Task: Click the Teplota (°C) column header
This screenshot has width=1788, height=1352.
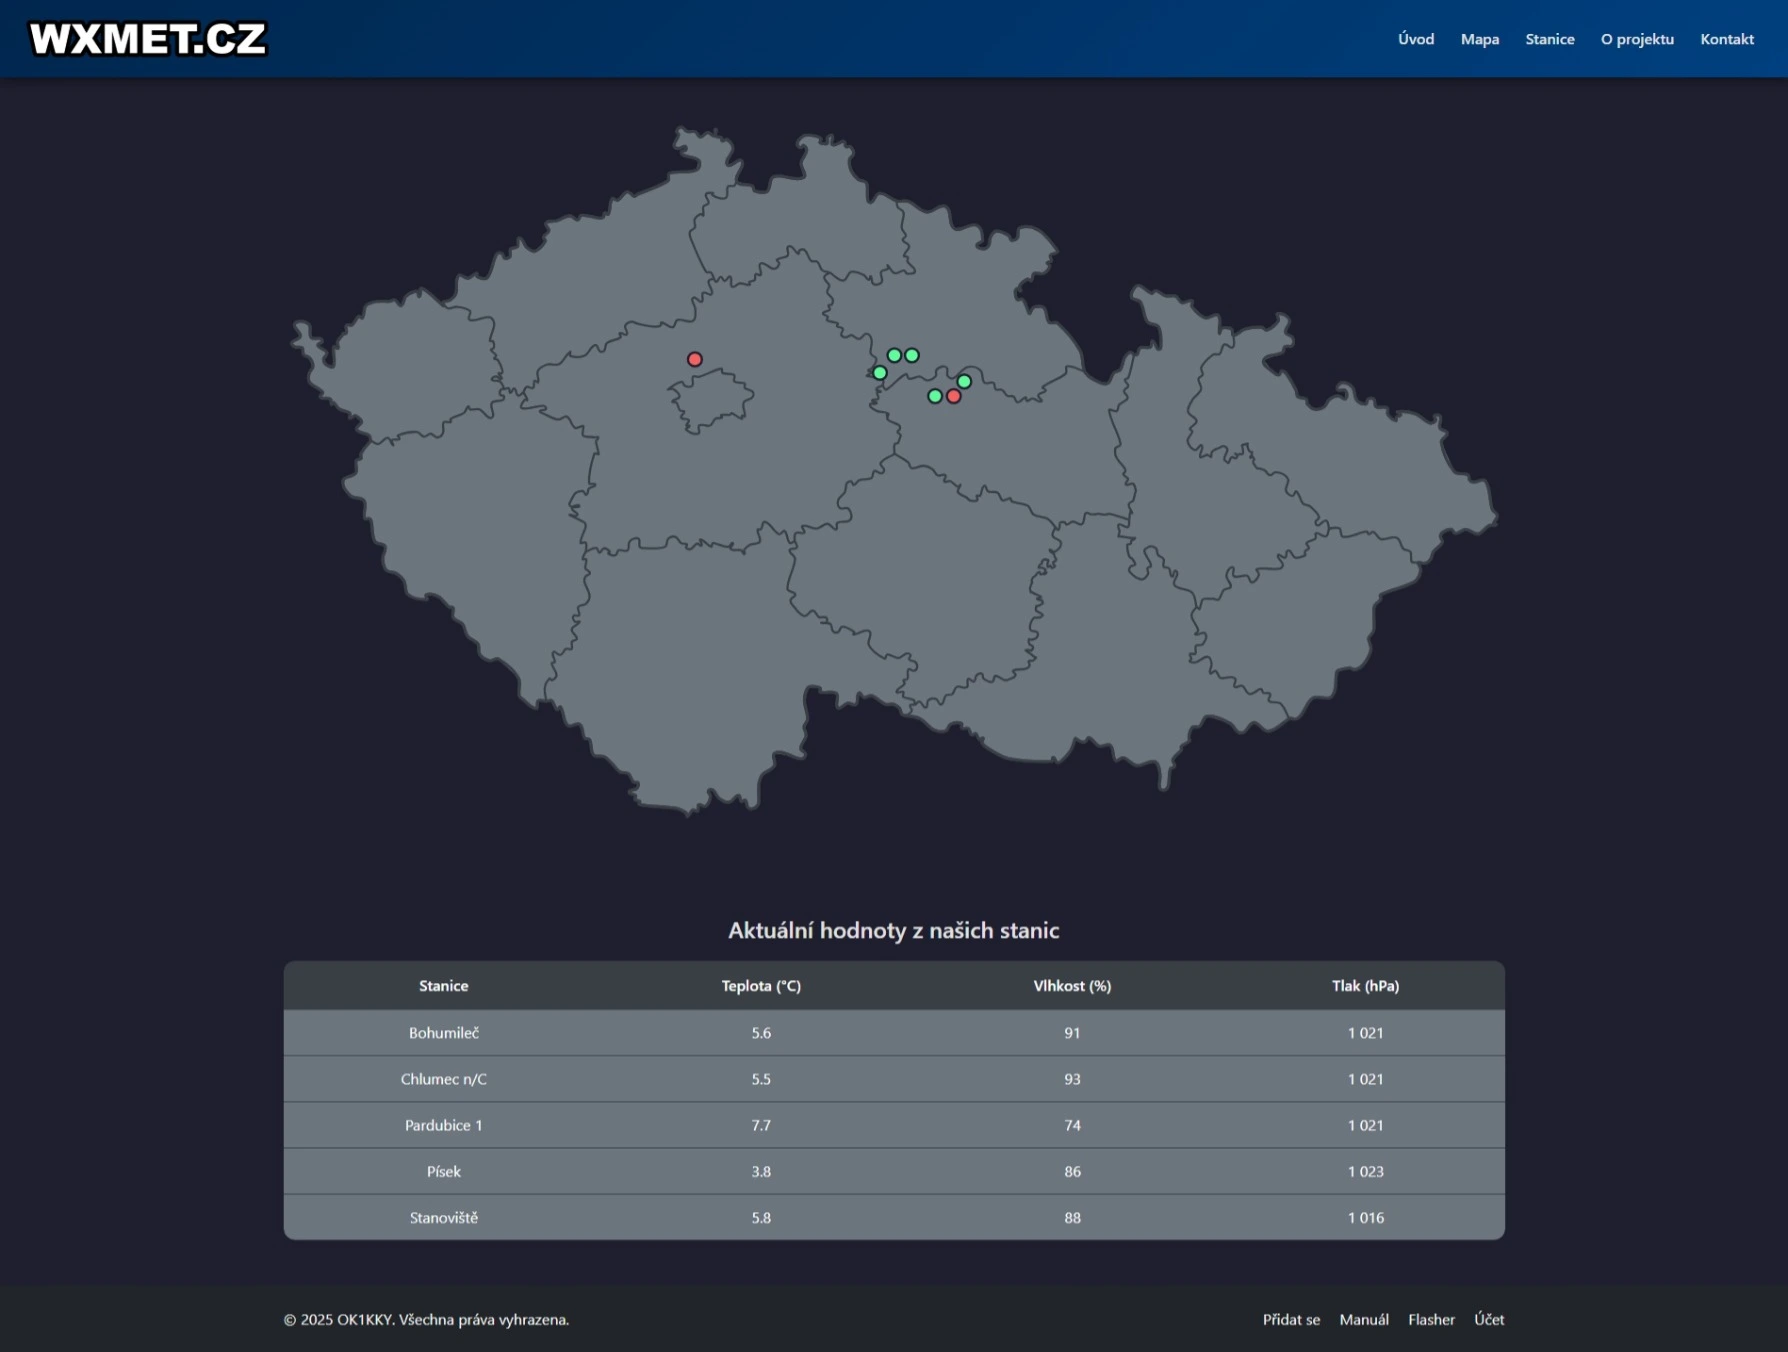Action: (761, 985)
